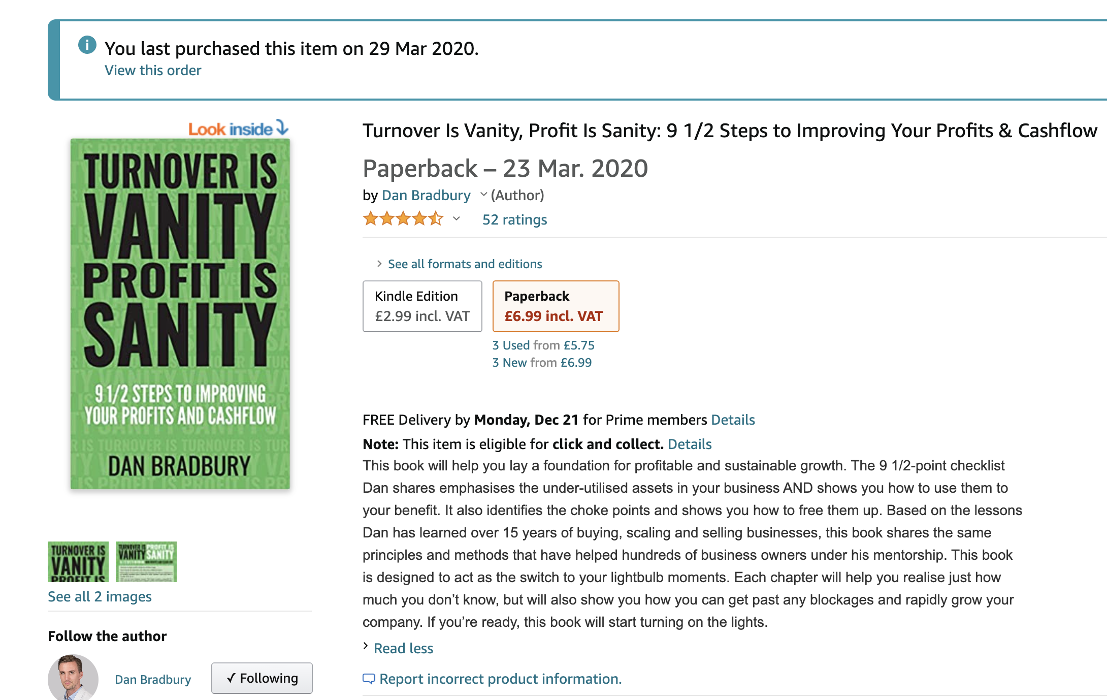Screen dimensions: 1107x700
Task: Open View this order link
Action: 153,70
